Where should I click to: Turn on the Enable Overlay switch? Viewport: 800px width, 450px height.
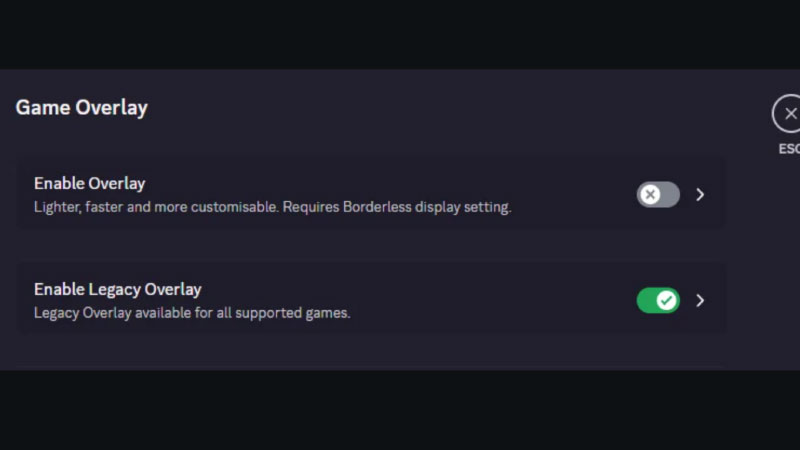click(x=658, y=194)
